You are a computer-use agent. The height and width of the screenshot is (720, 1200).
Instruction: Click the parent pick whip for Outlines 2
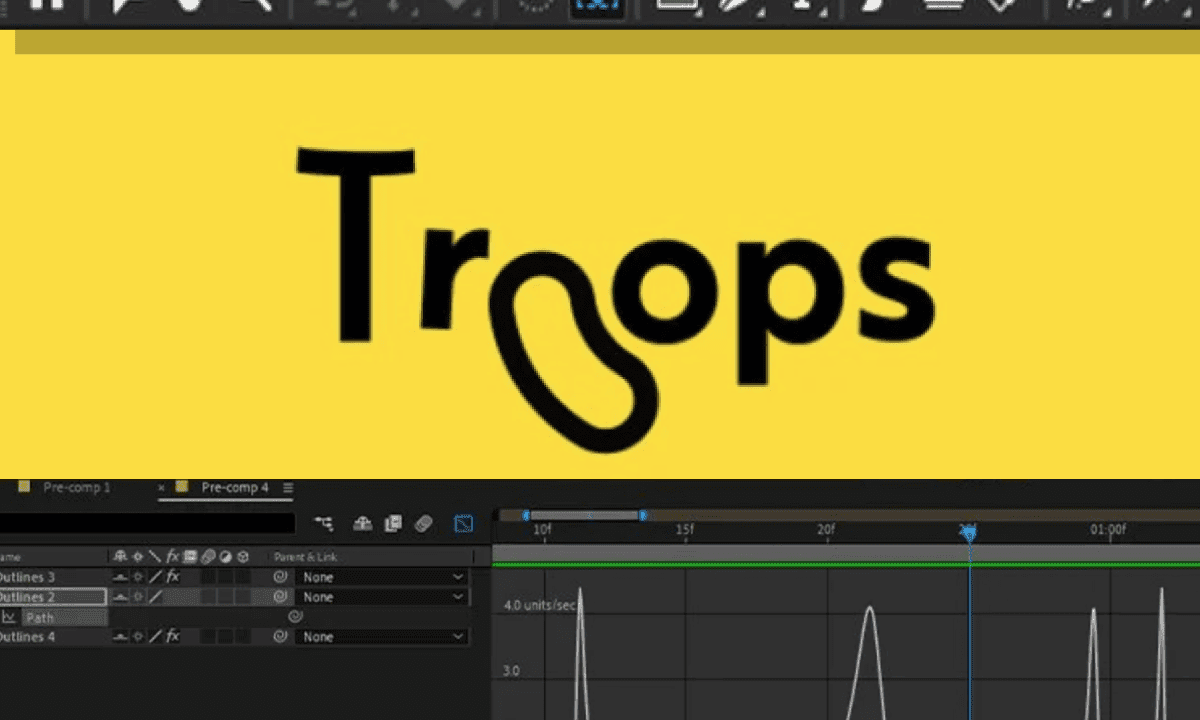282,597
